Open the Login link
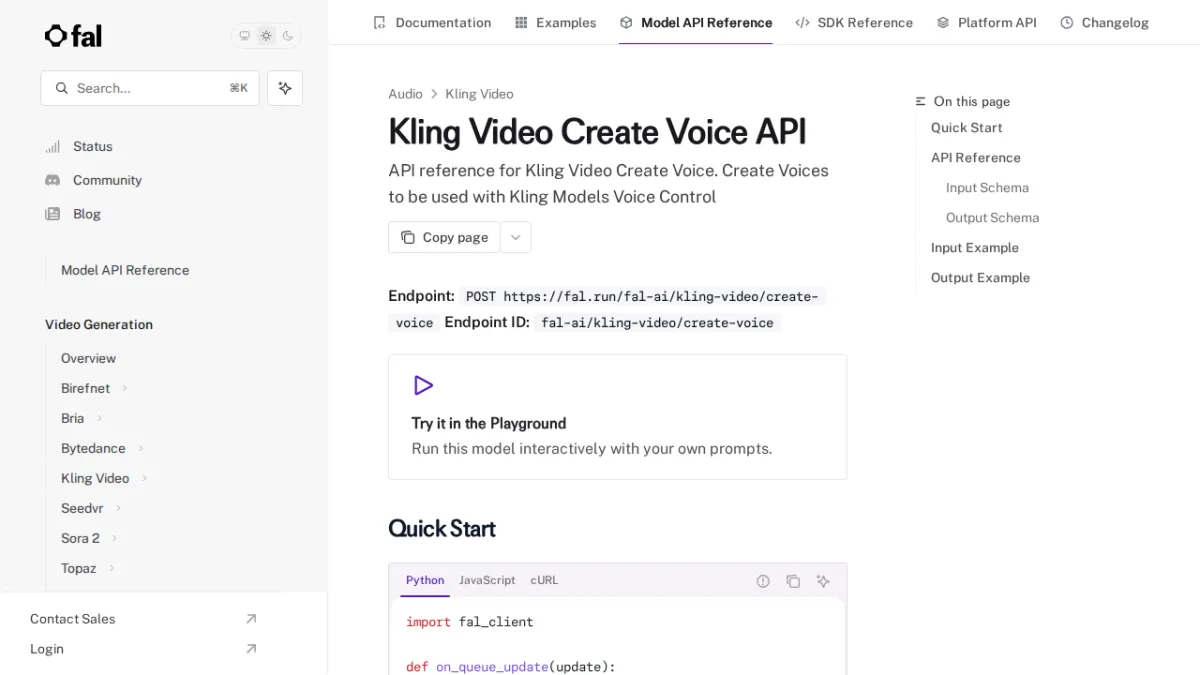 pos(46,649)
